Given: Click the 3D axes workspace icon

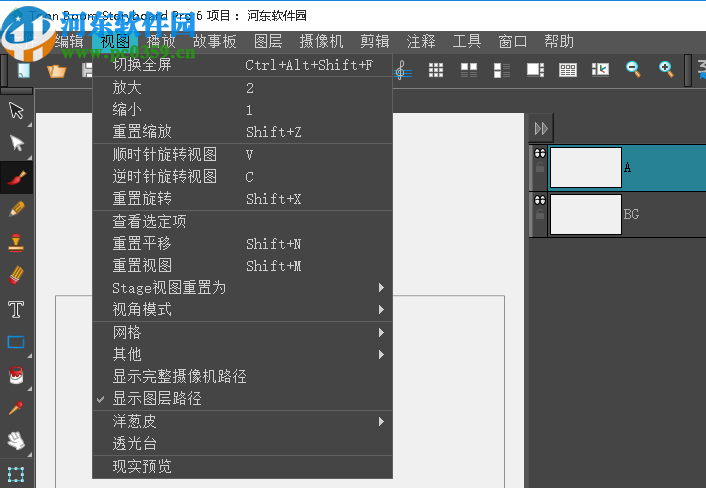Looking at the screenshot, I should click(x=600, y=70).
